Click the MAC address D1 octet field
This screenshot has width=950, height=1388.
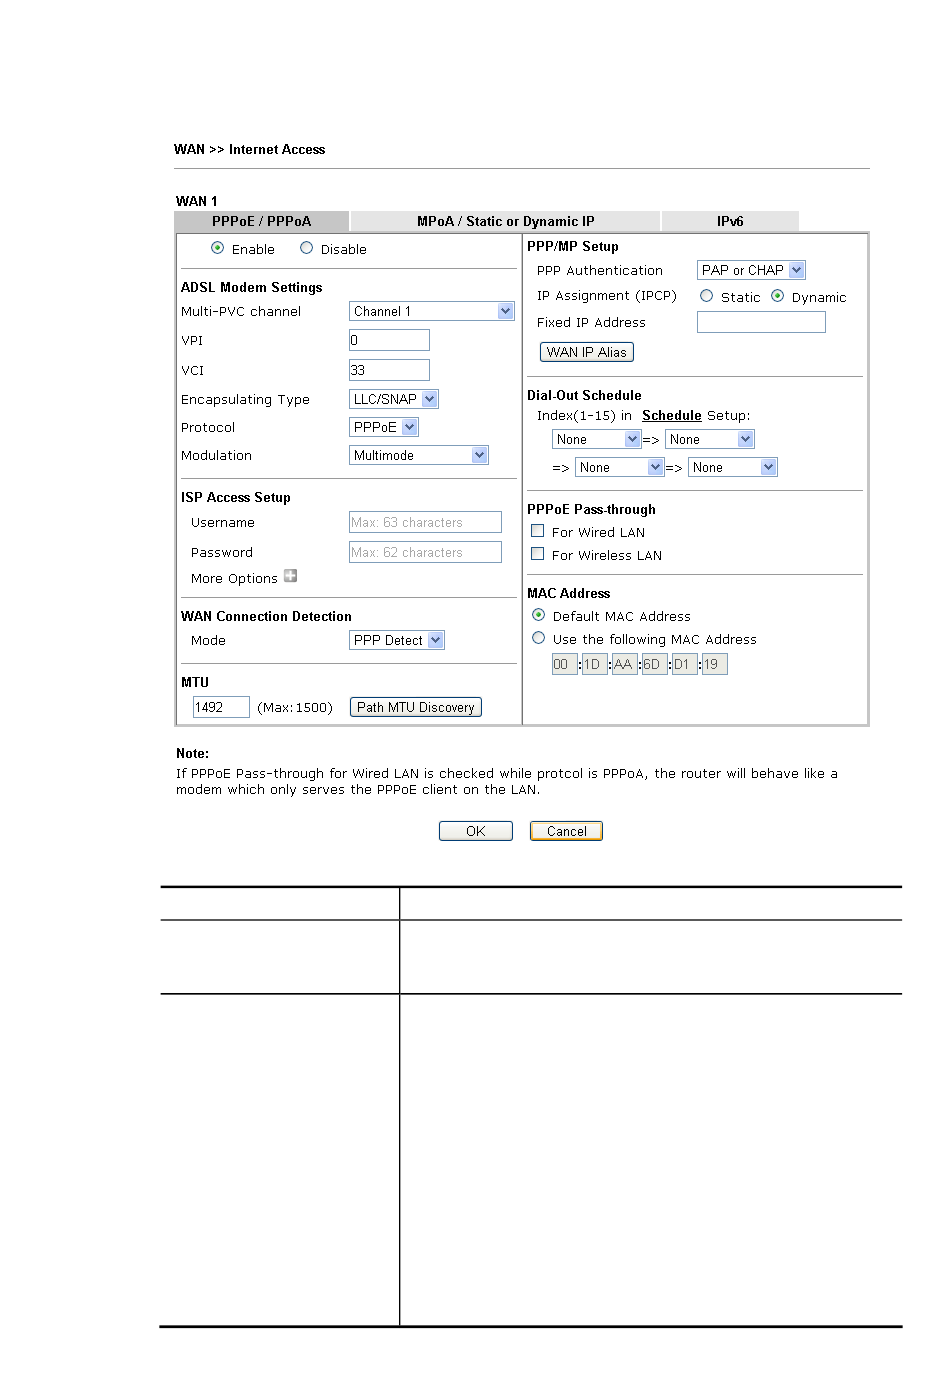pos(684,664)
